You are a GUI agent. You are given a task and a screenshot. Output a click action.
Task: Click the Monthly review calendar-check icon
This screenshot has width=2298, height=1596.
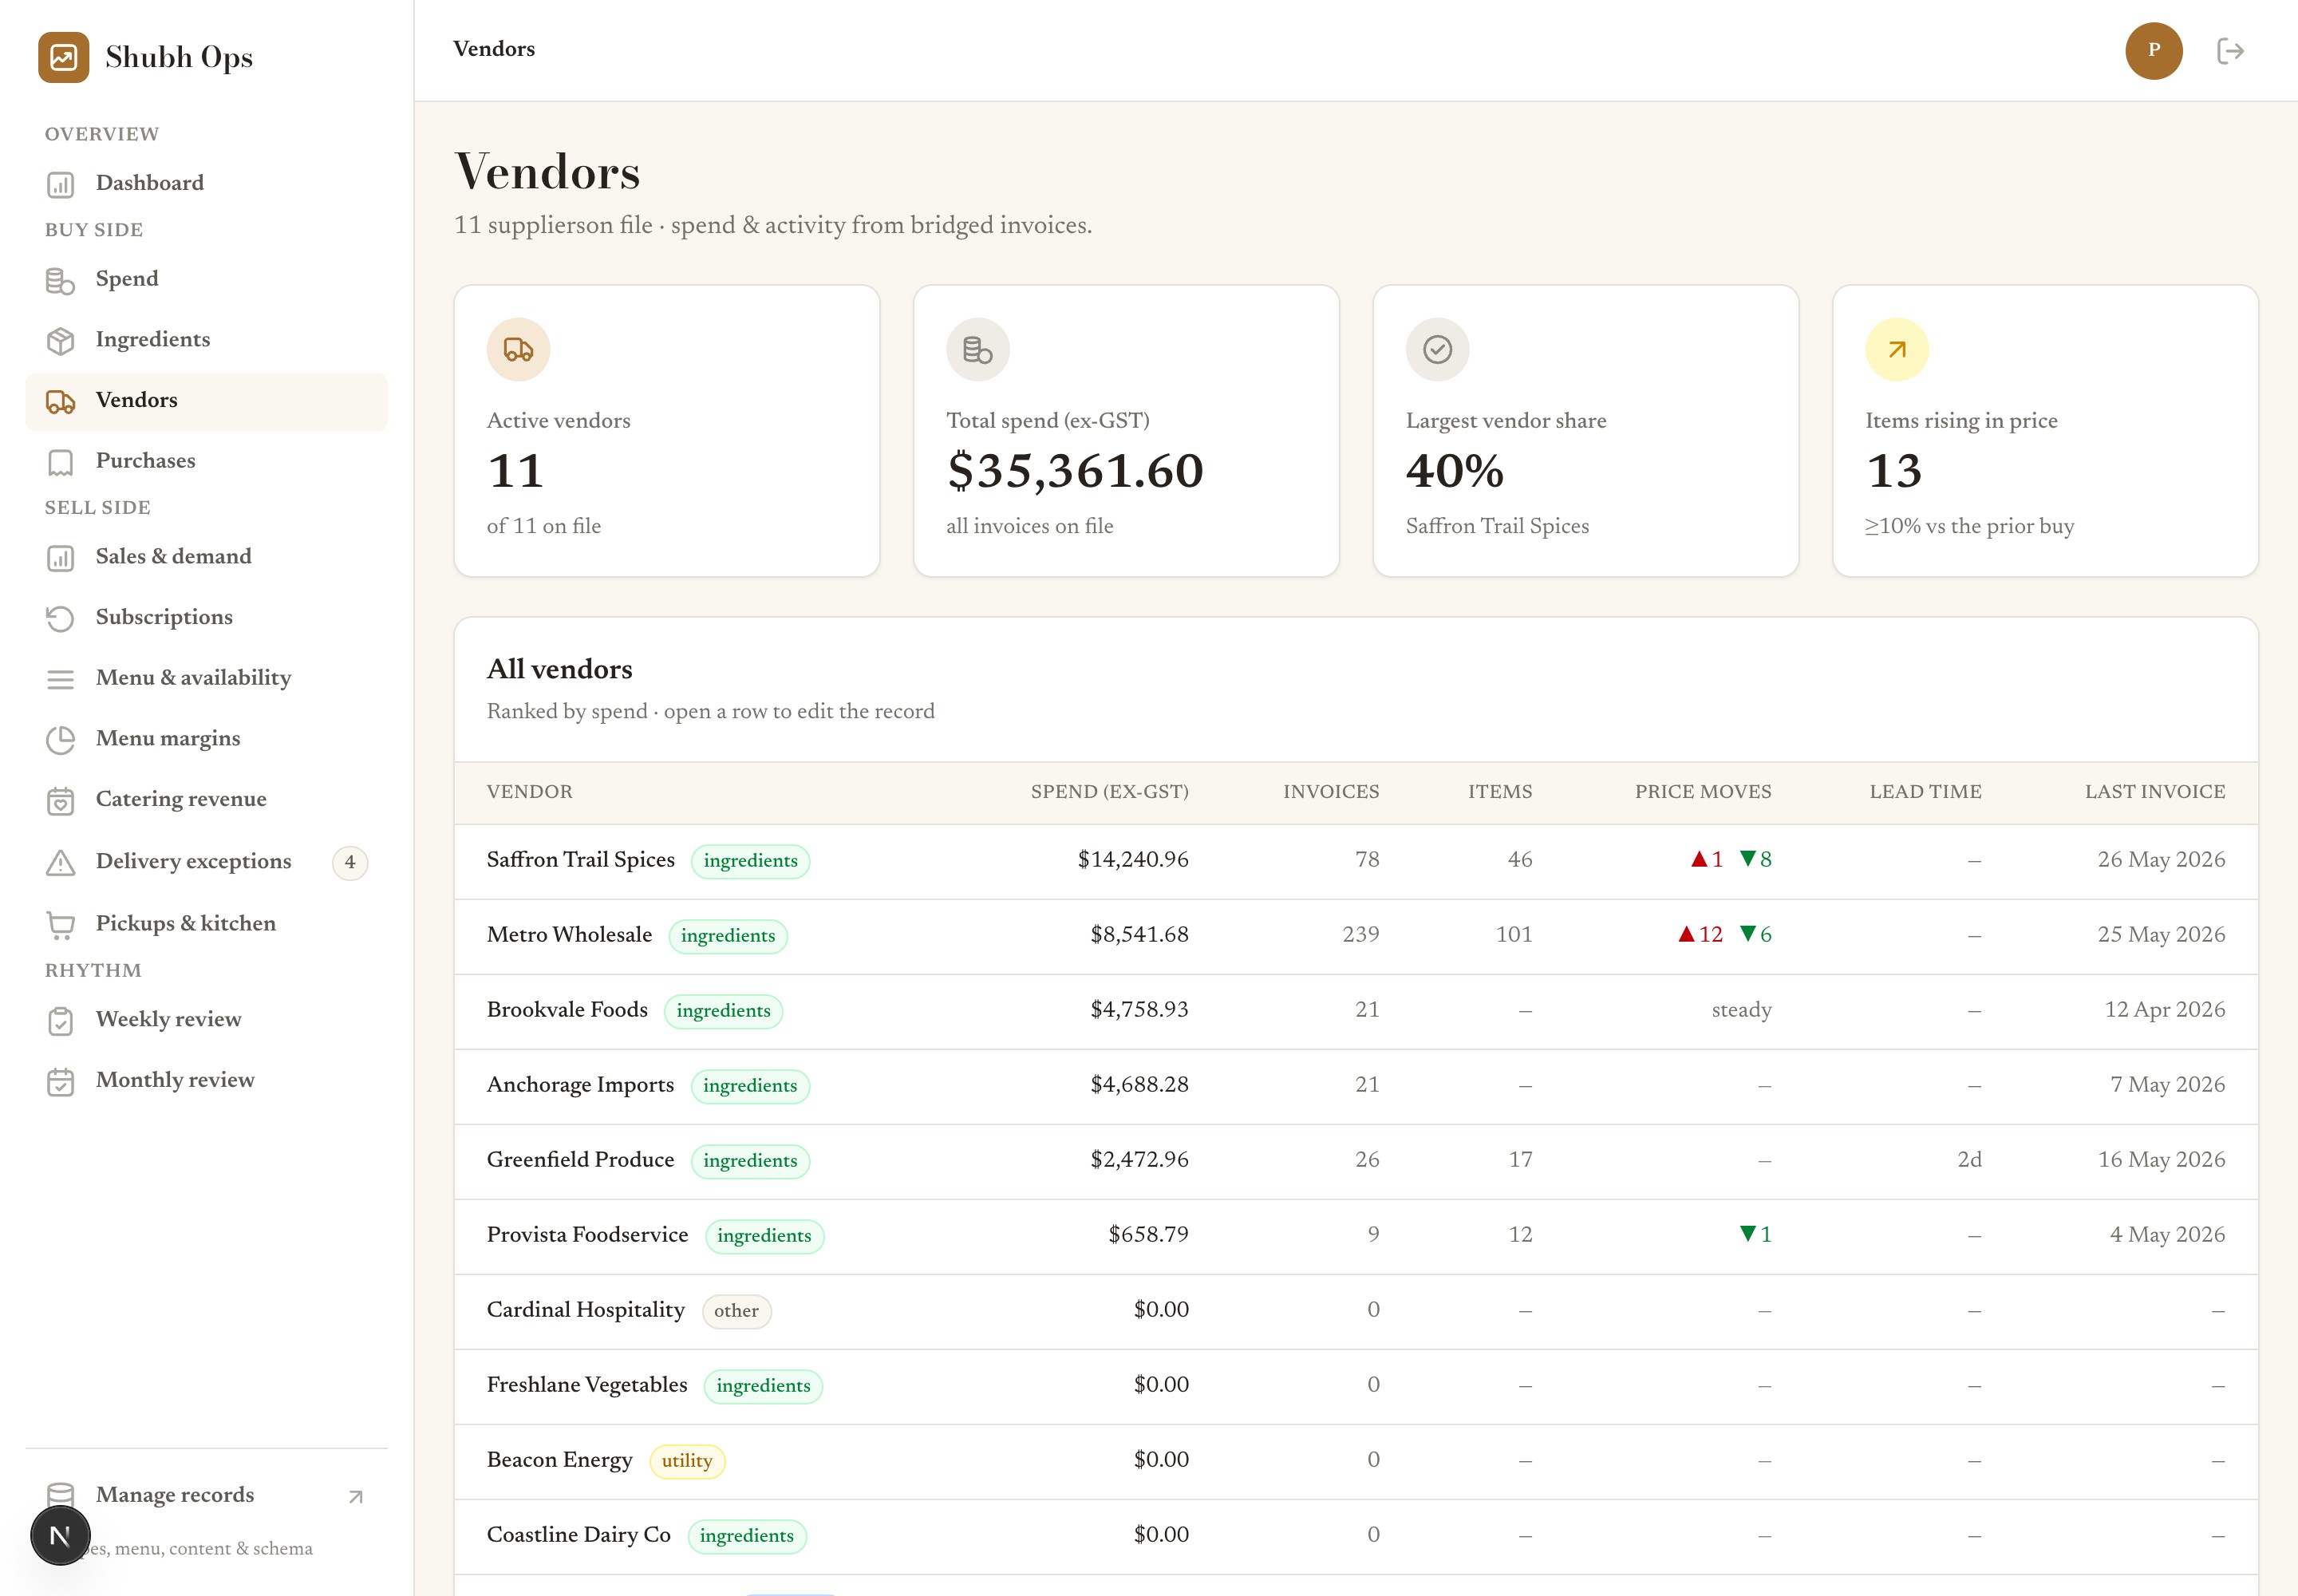click(x=61, y=1082)
